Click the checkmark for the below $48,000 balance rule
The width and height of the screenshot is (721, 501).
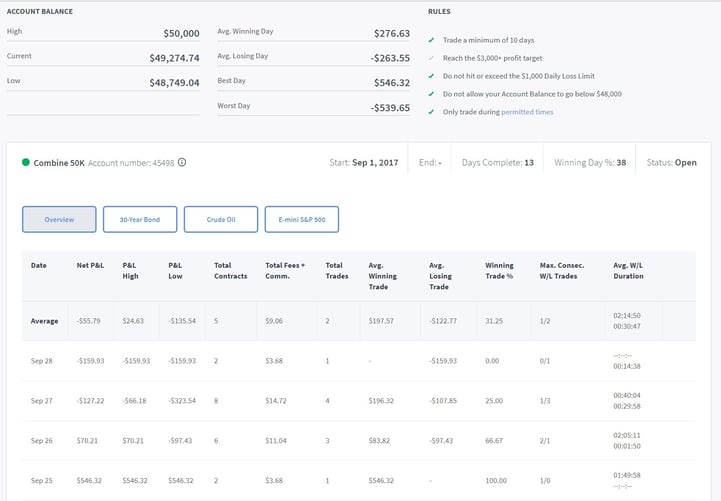tap(431, 94)
